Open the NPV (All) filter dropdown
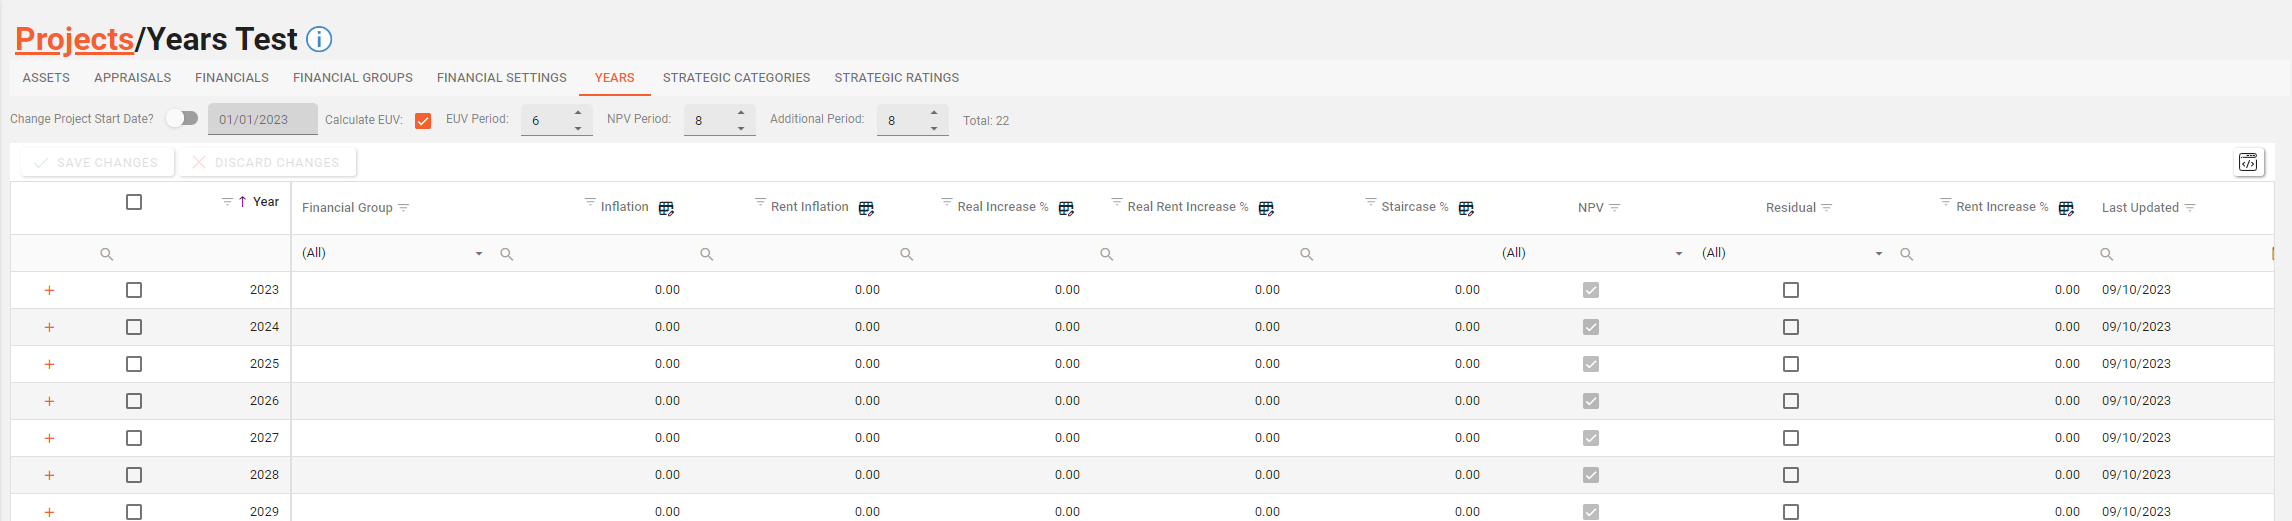The image size is (2292, 521). pos(1679,254)
